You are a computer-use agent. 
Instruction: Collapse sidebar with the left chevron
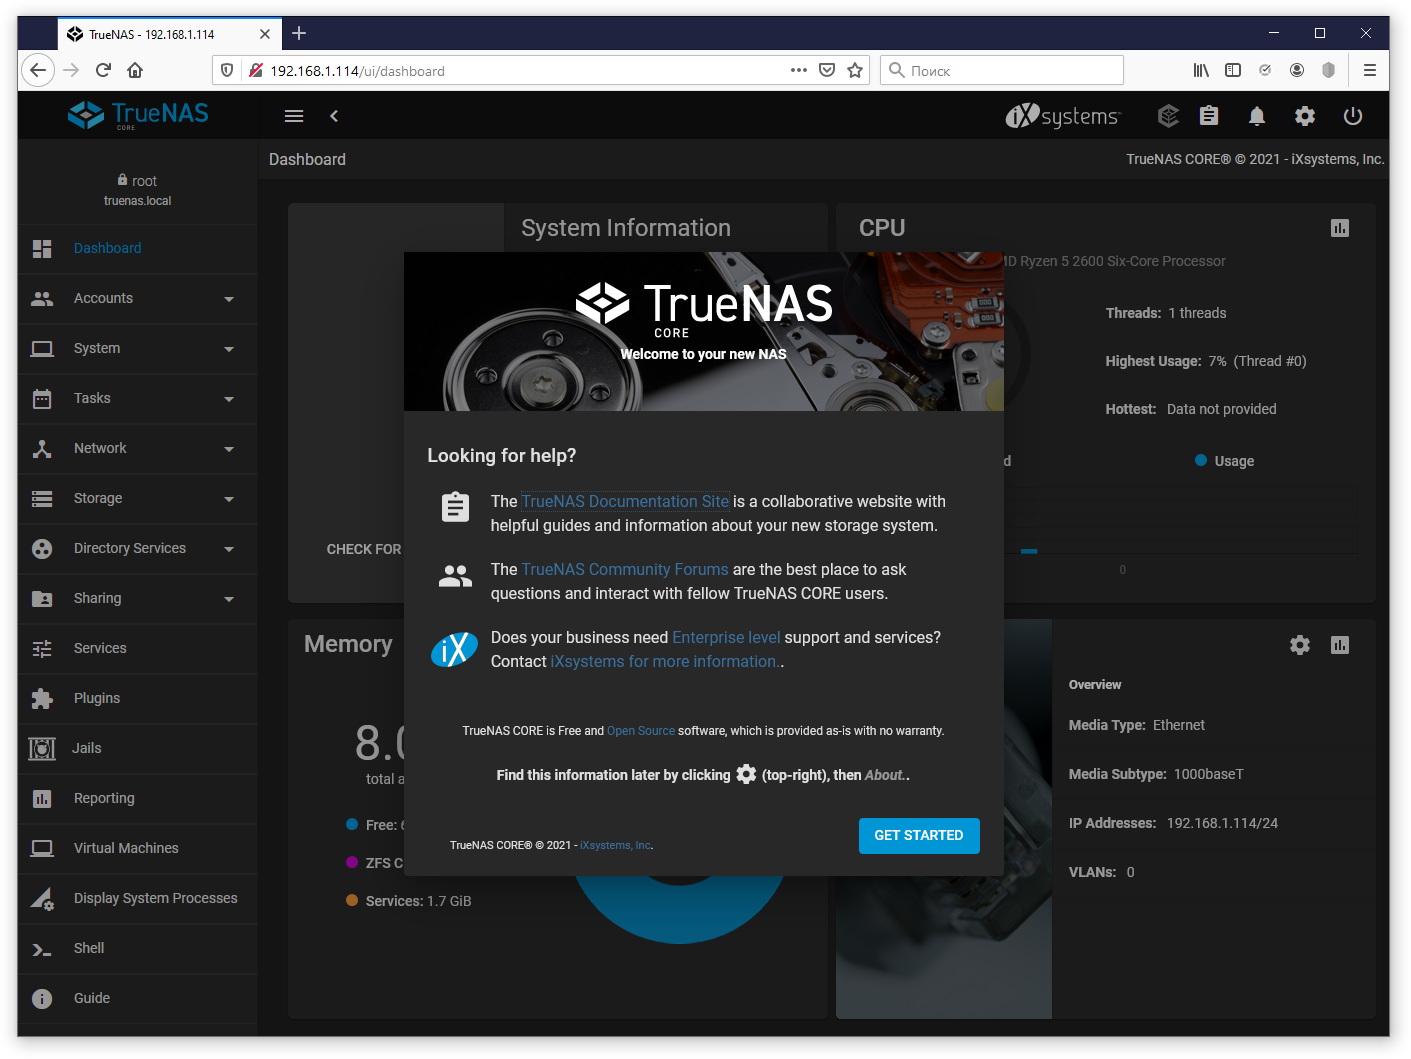pos(334,116)
